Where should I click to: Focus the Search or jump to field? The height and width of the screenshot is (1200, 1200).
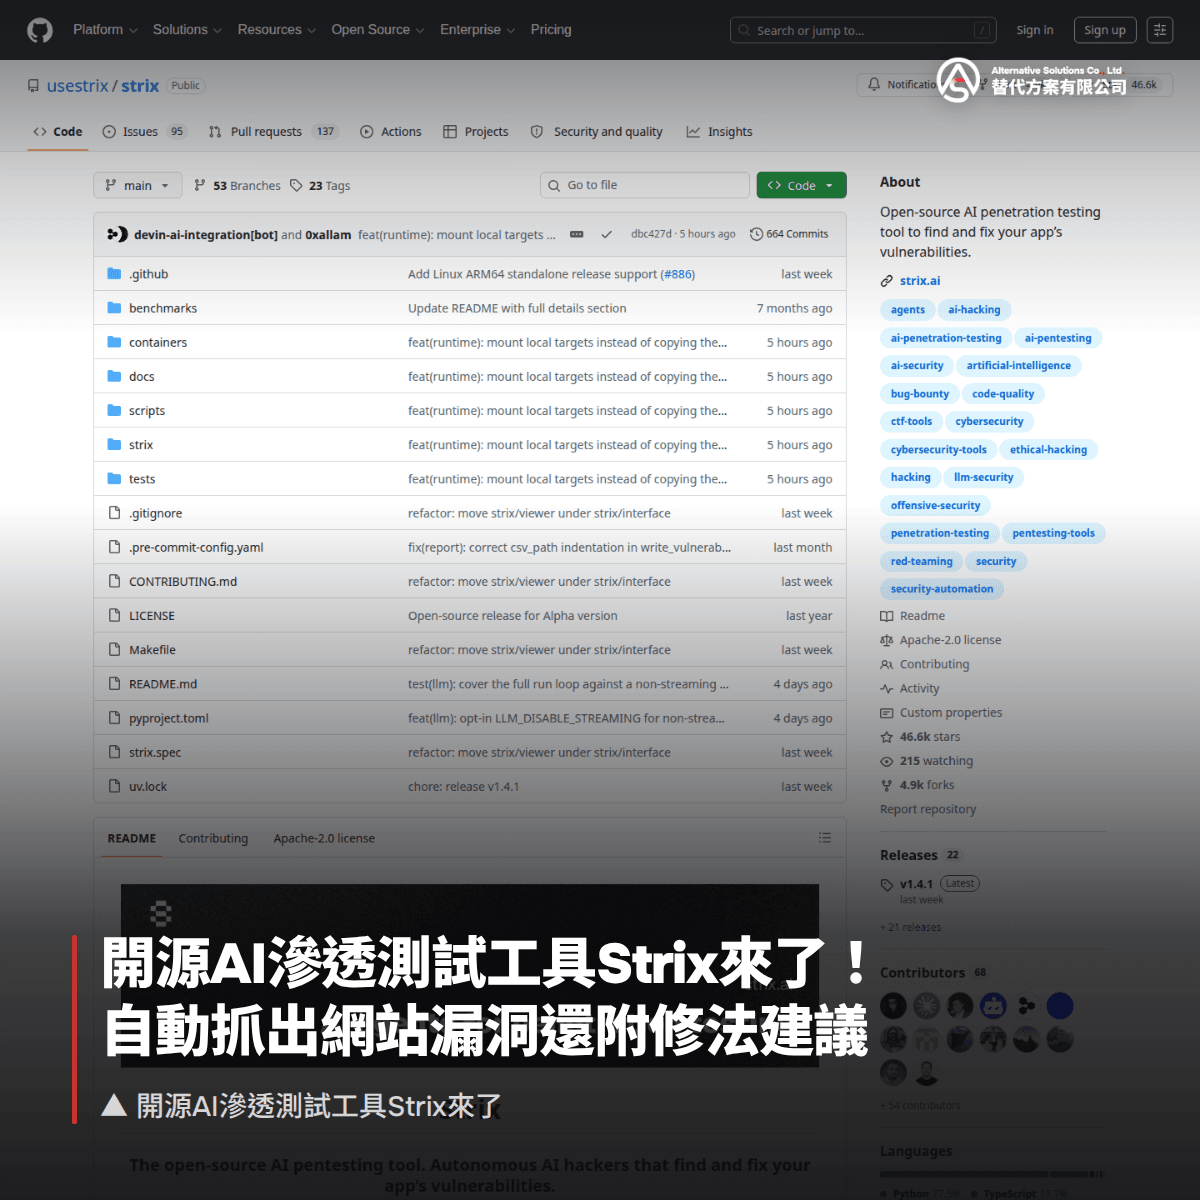pyautogui.click(x=864, y=30)
